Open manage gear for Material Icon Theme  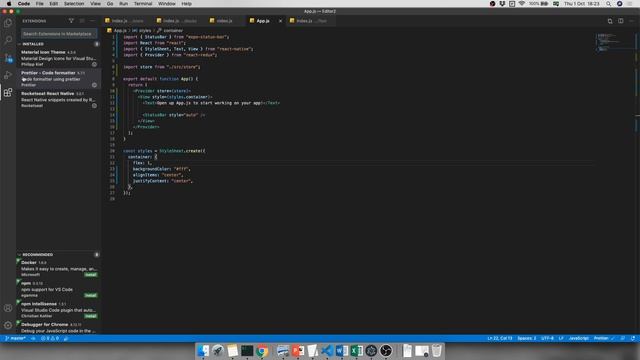pyautogui.click(x=94, y=64)
